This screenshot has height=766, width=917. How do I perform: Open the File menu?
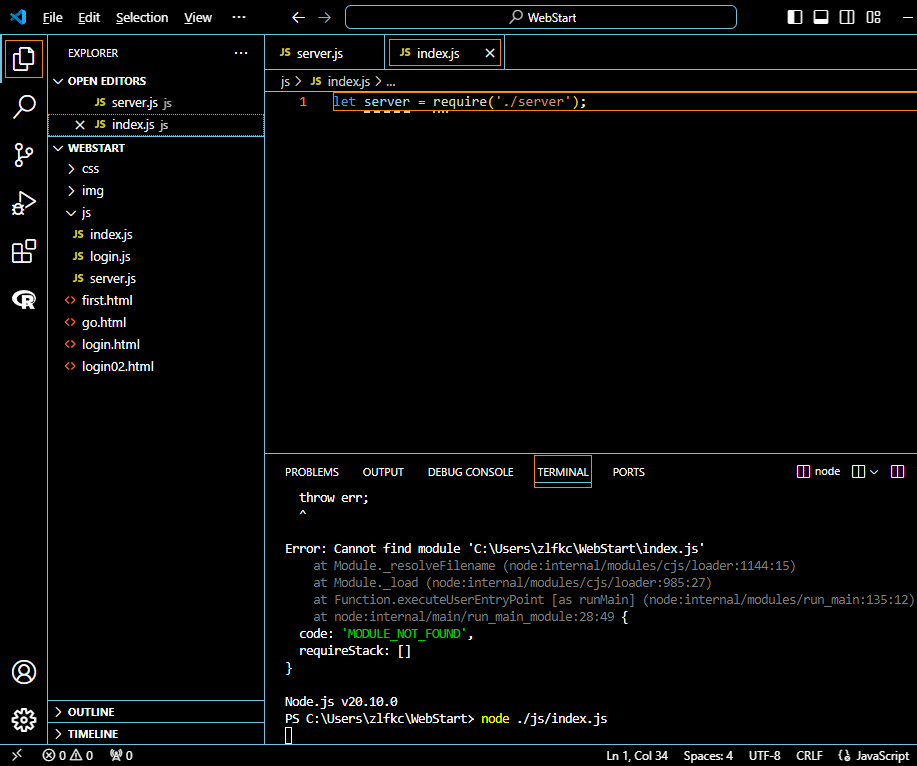click(x=53, y=18)
